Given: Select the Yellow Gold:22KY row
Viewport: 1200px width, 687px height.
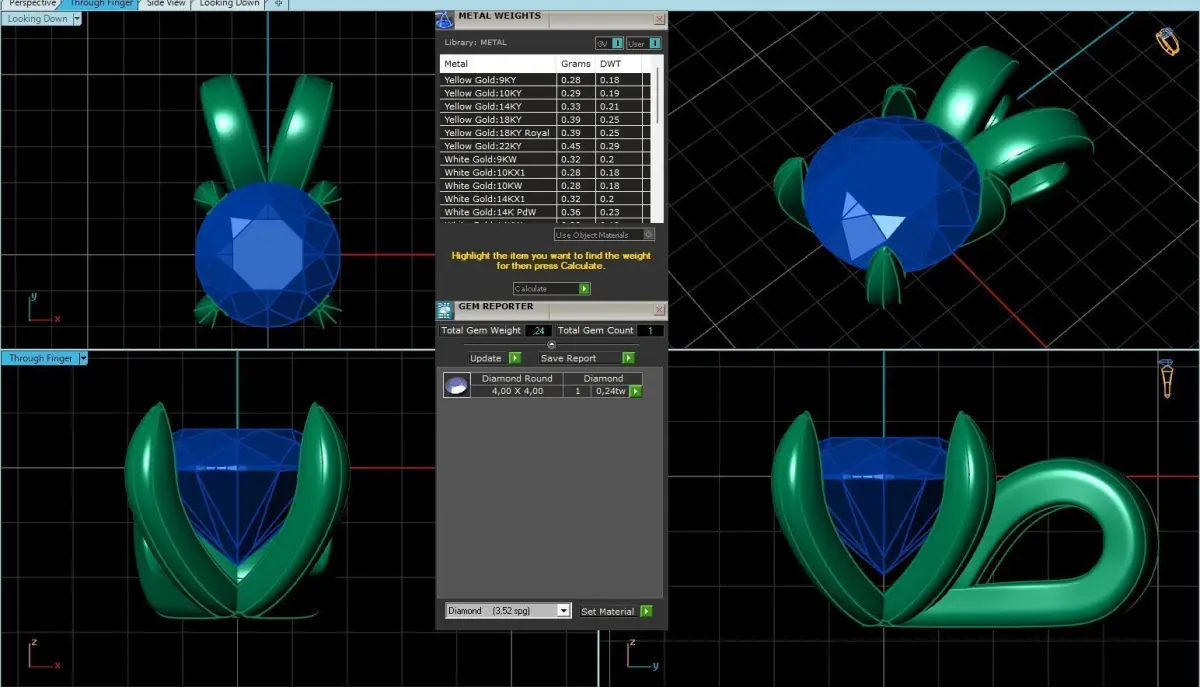Looking at the screenshot, I should [x=545, y=146].
